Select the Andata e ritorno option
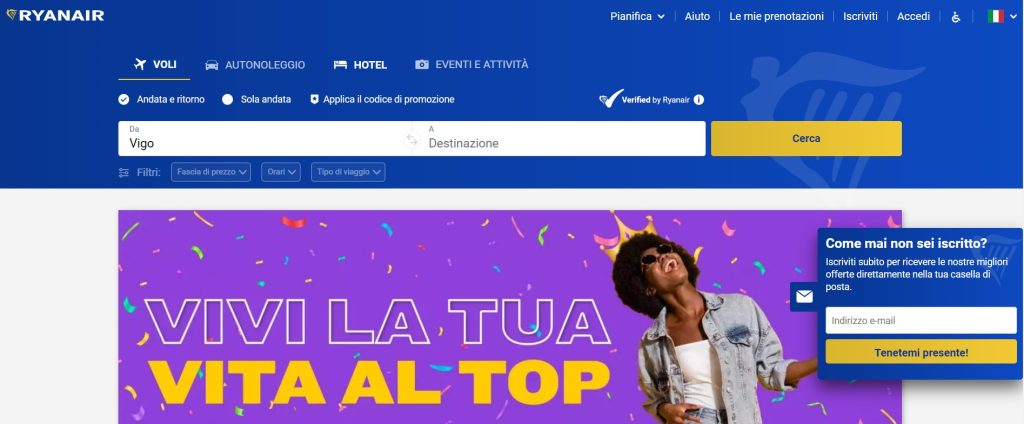This screenshot has width=1024, height=424. [161, 99]
